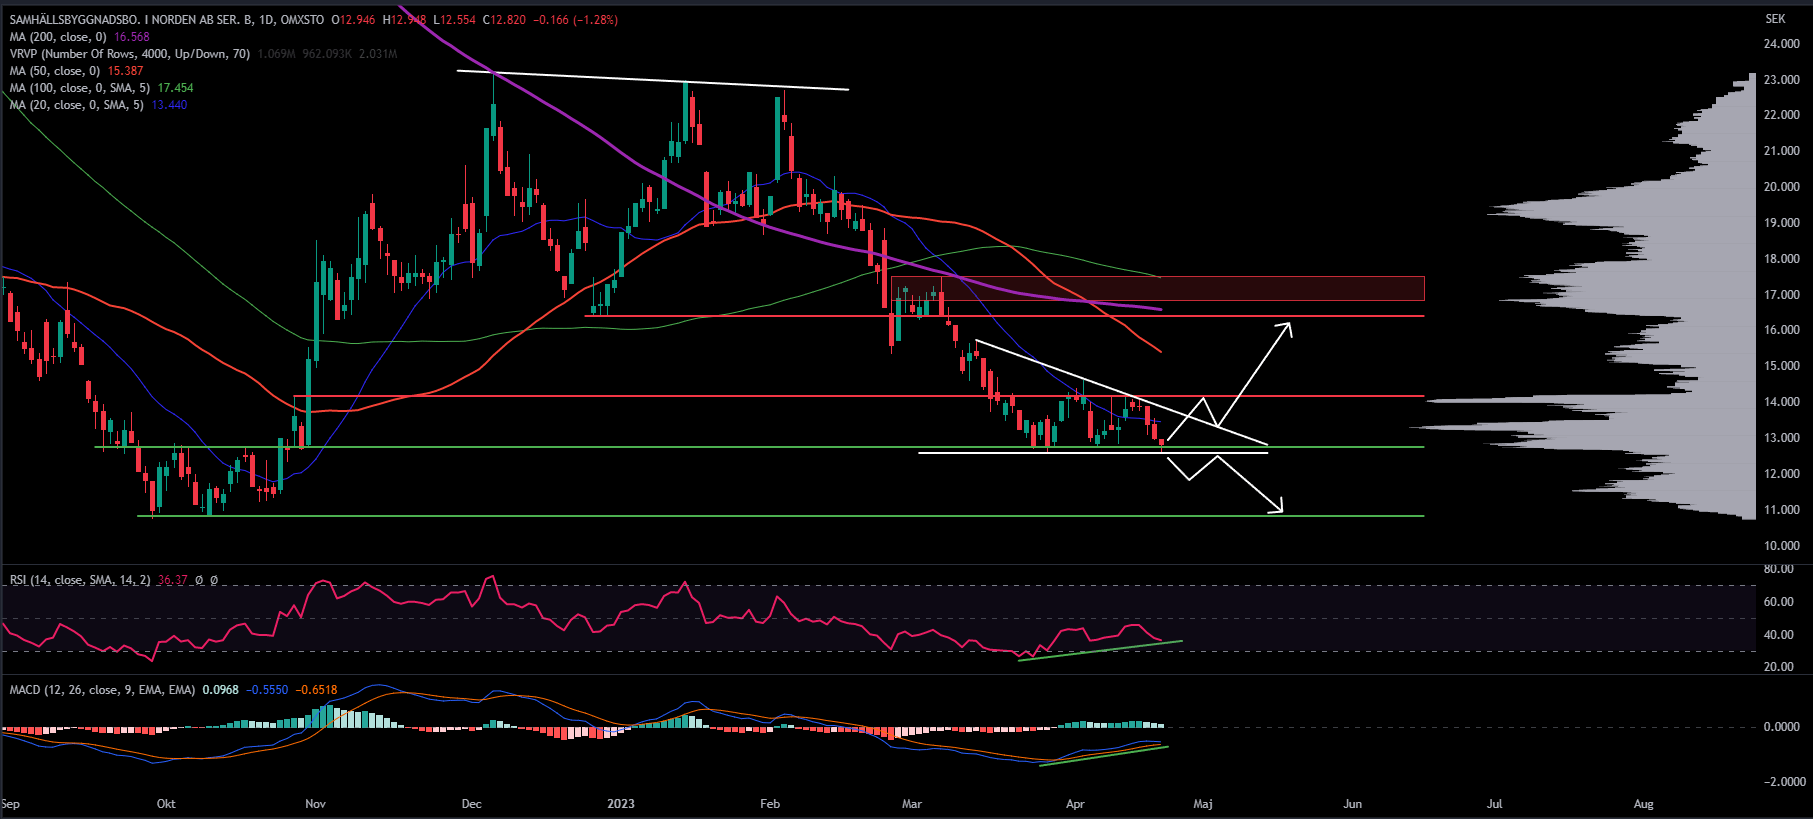
Task: Select the MA 20 indicator legend
Action: coord(76,105)
